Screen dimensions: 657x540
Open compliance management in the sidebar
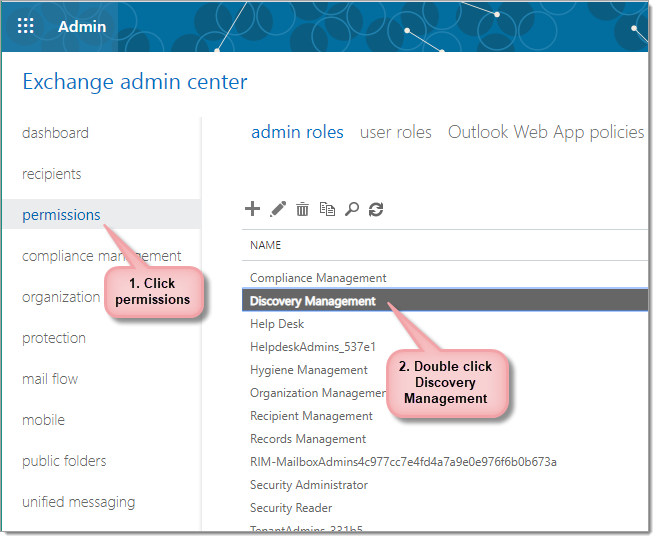(101, 256)
